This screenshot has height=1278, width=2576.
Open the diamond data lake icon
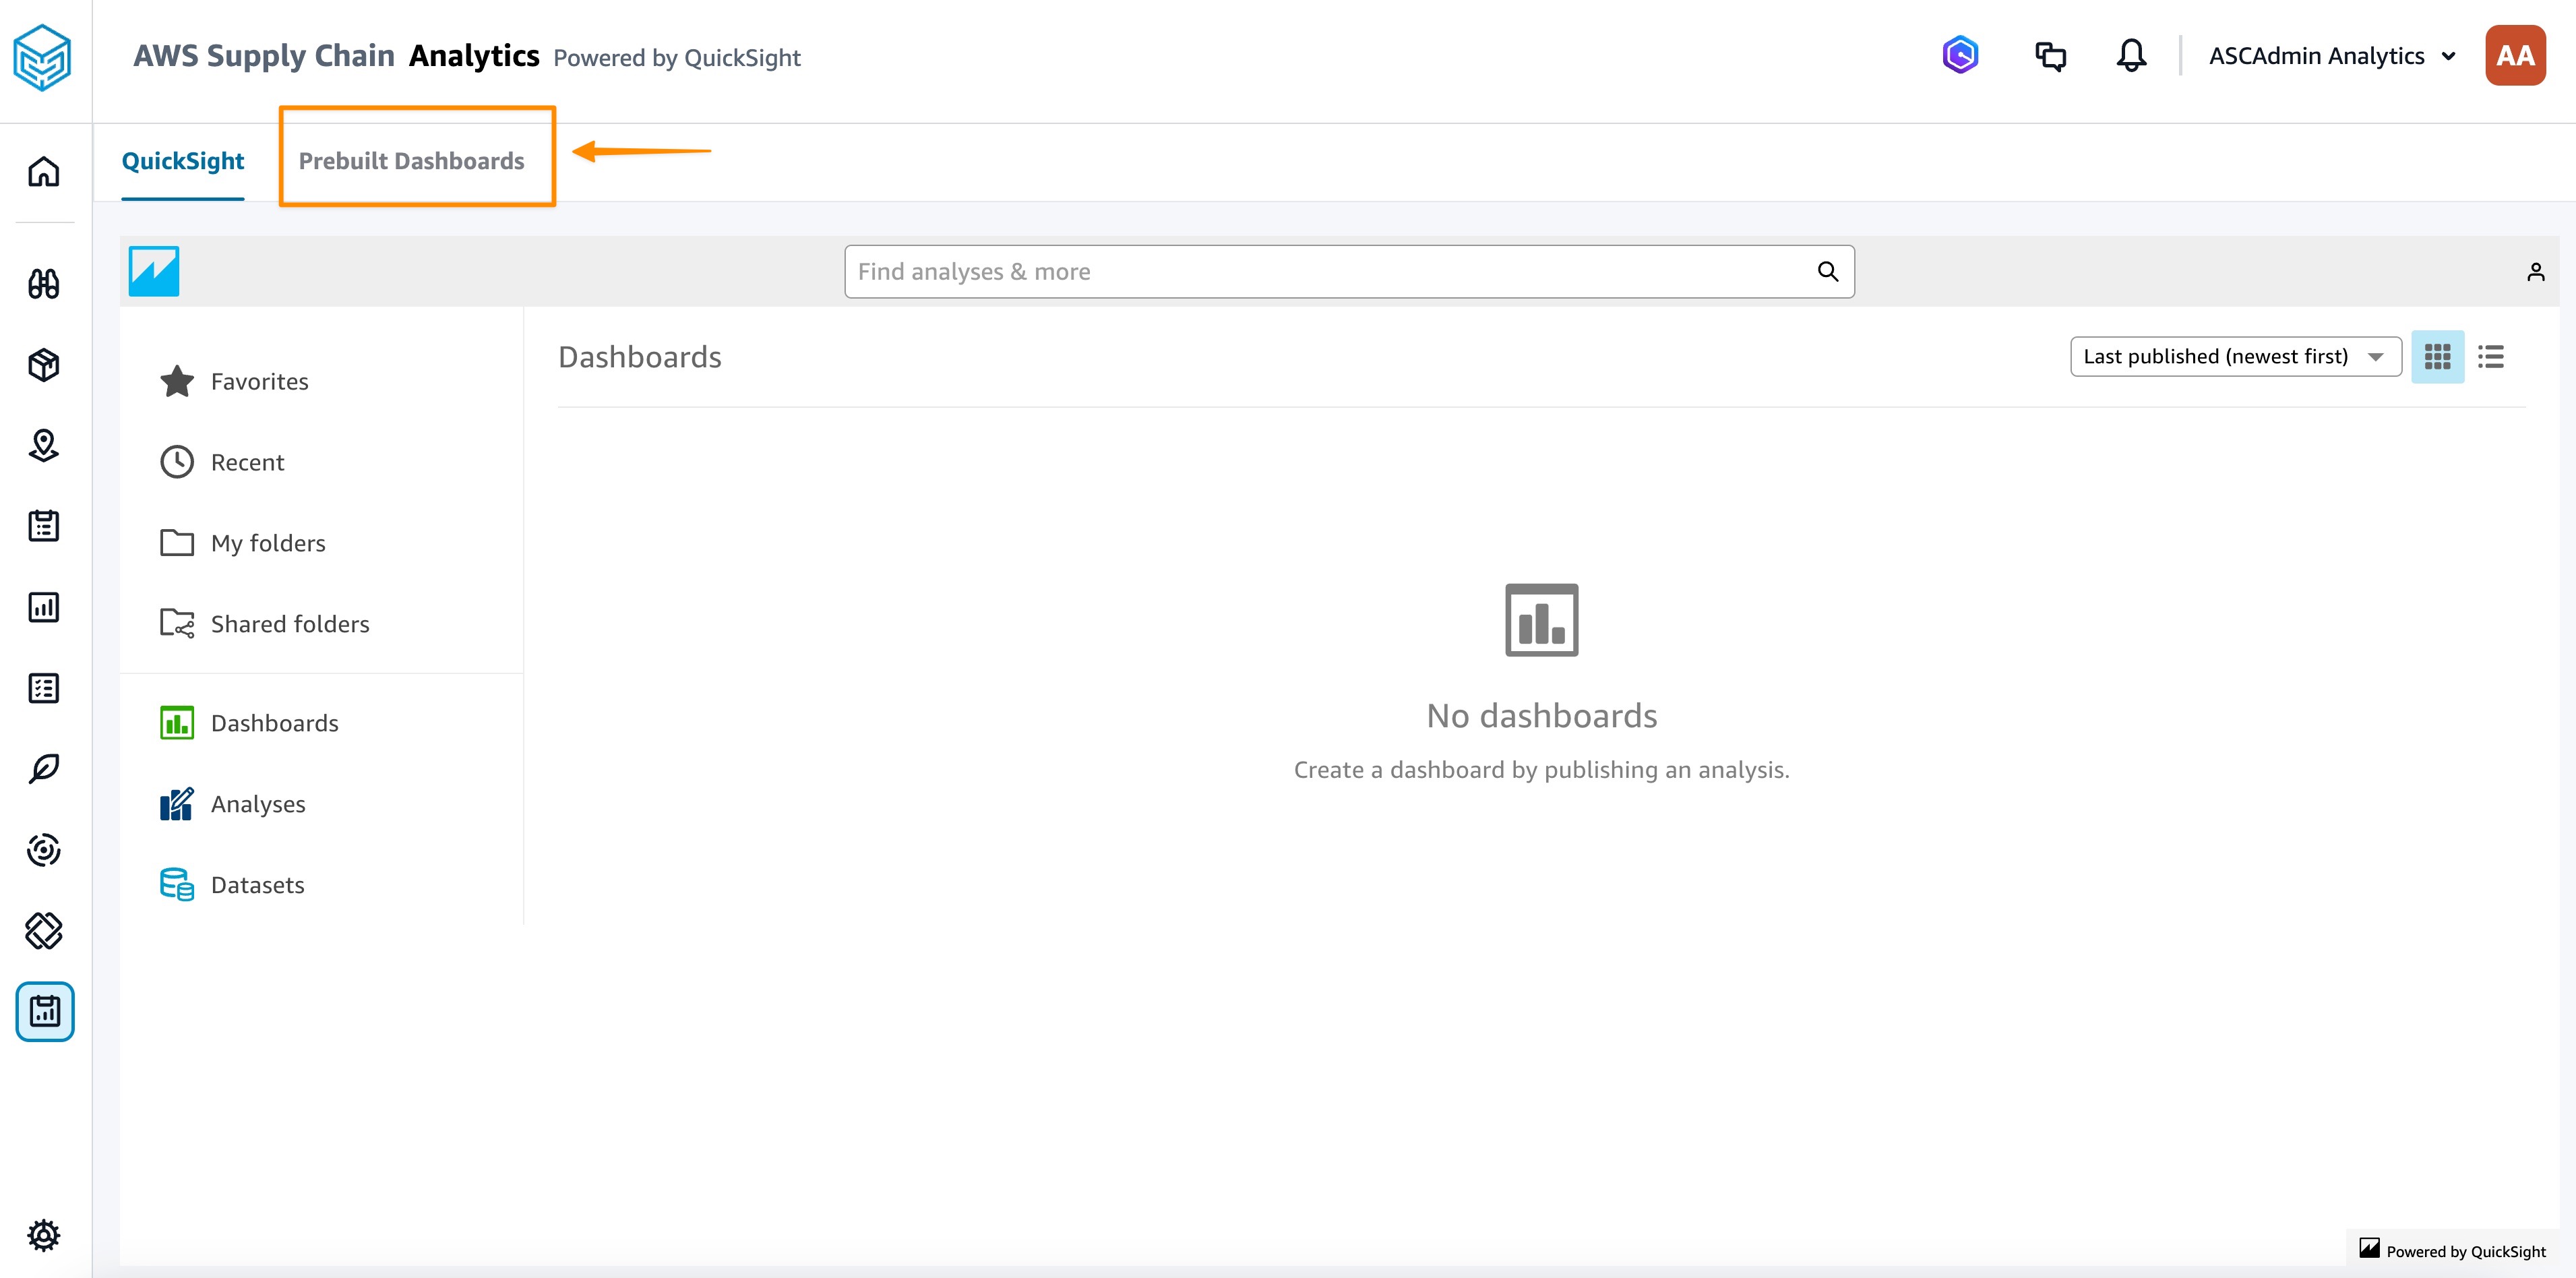44,931
